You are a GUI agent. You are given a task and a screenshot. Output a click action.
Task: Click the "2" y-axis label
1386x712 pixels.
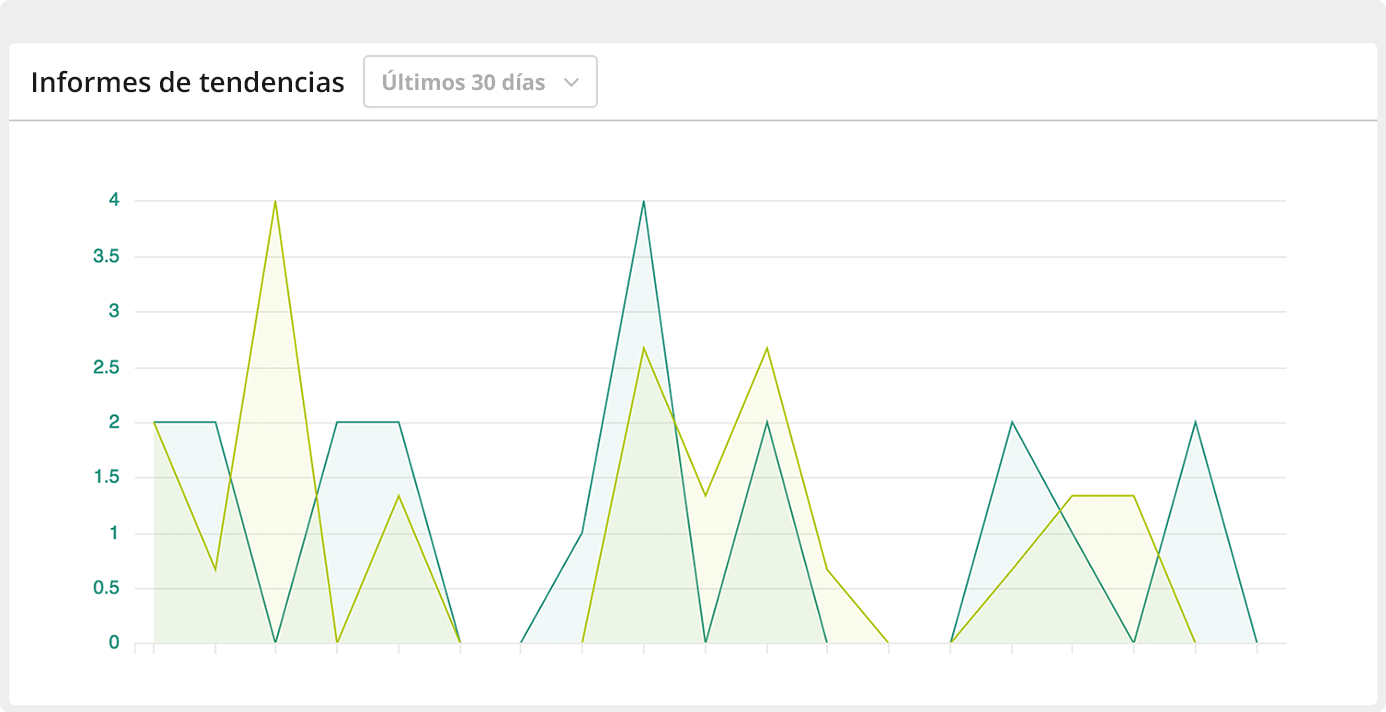pos(114,422)
